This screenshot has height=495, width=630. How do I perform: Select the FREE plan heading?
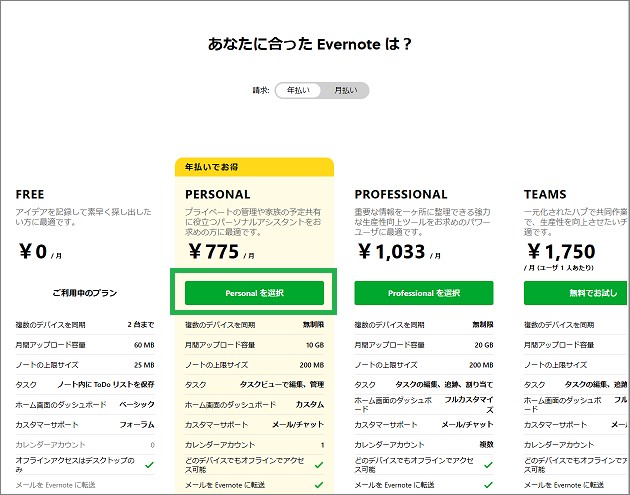[x=30, y=194]
